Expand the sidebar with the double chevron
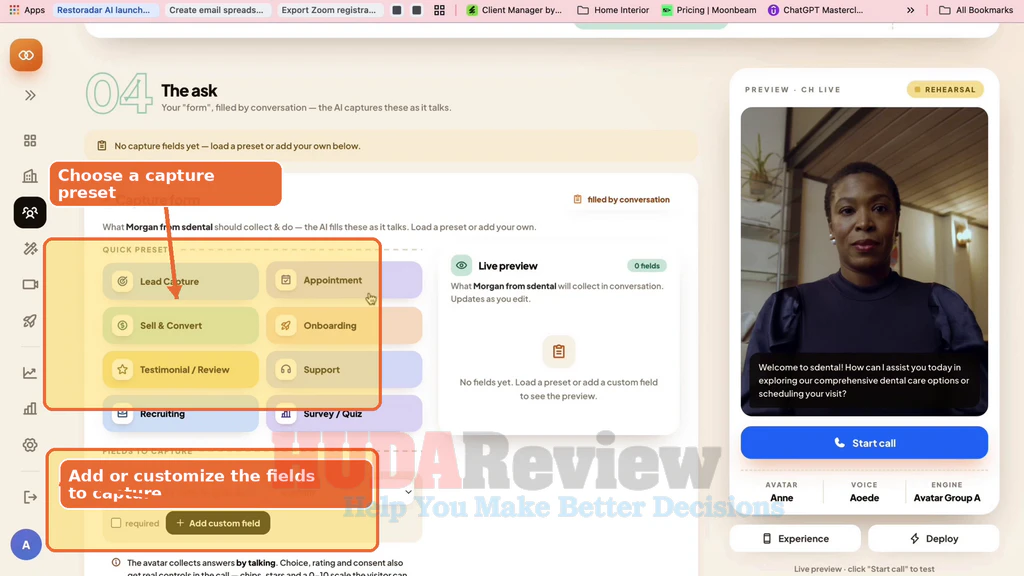Image resolution: width=1024 pixels, height=576 pixels. point(30,95)
